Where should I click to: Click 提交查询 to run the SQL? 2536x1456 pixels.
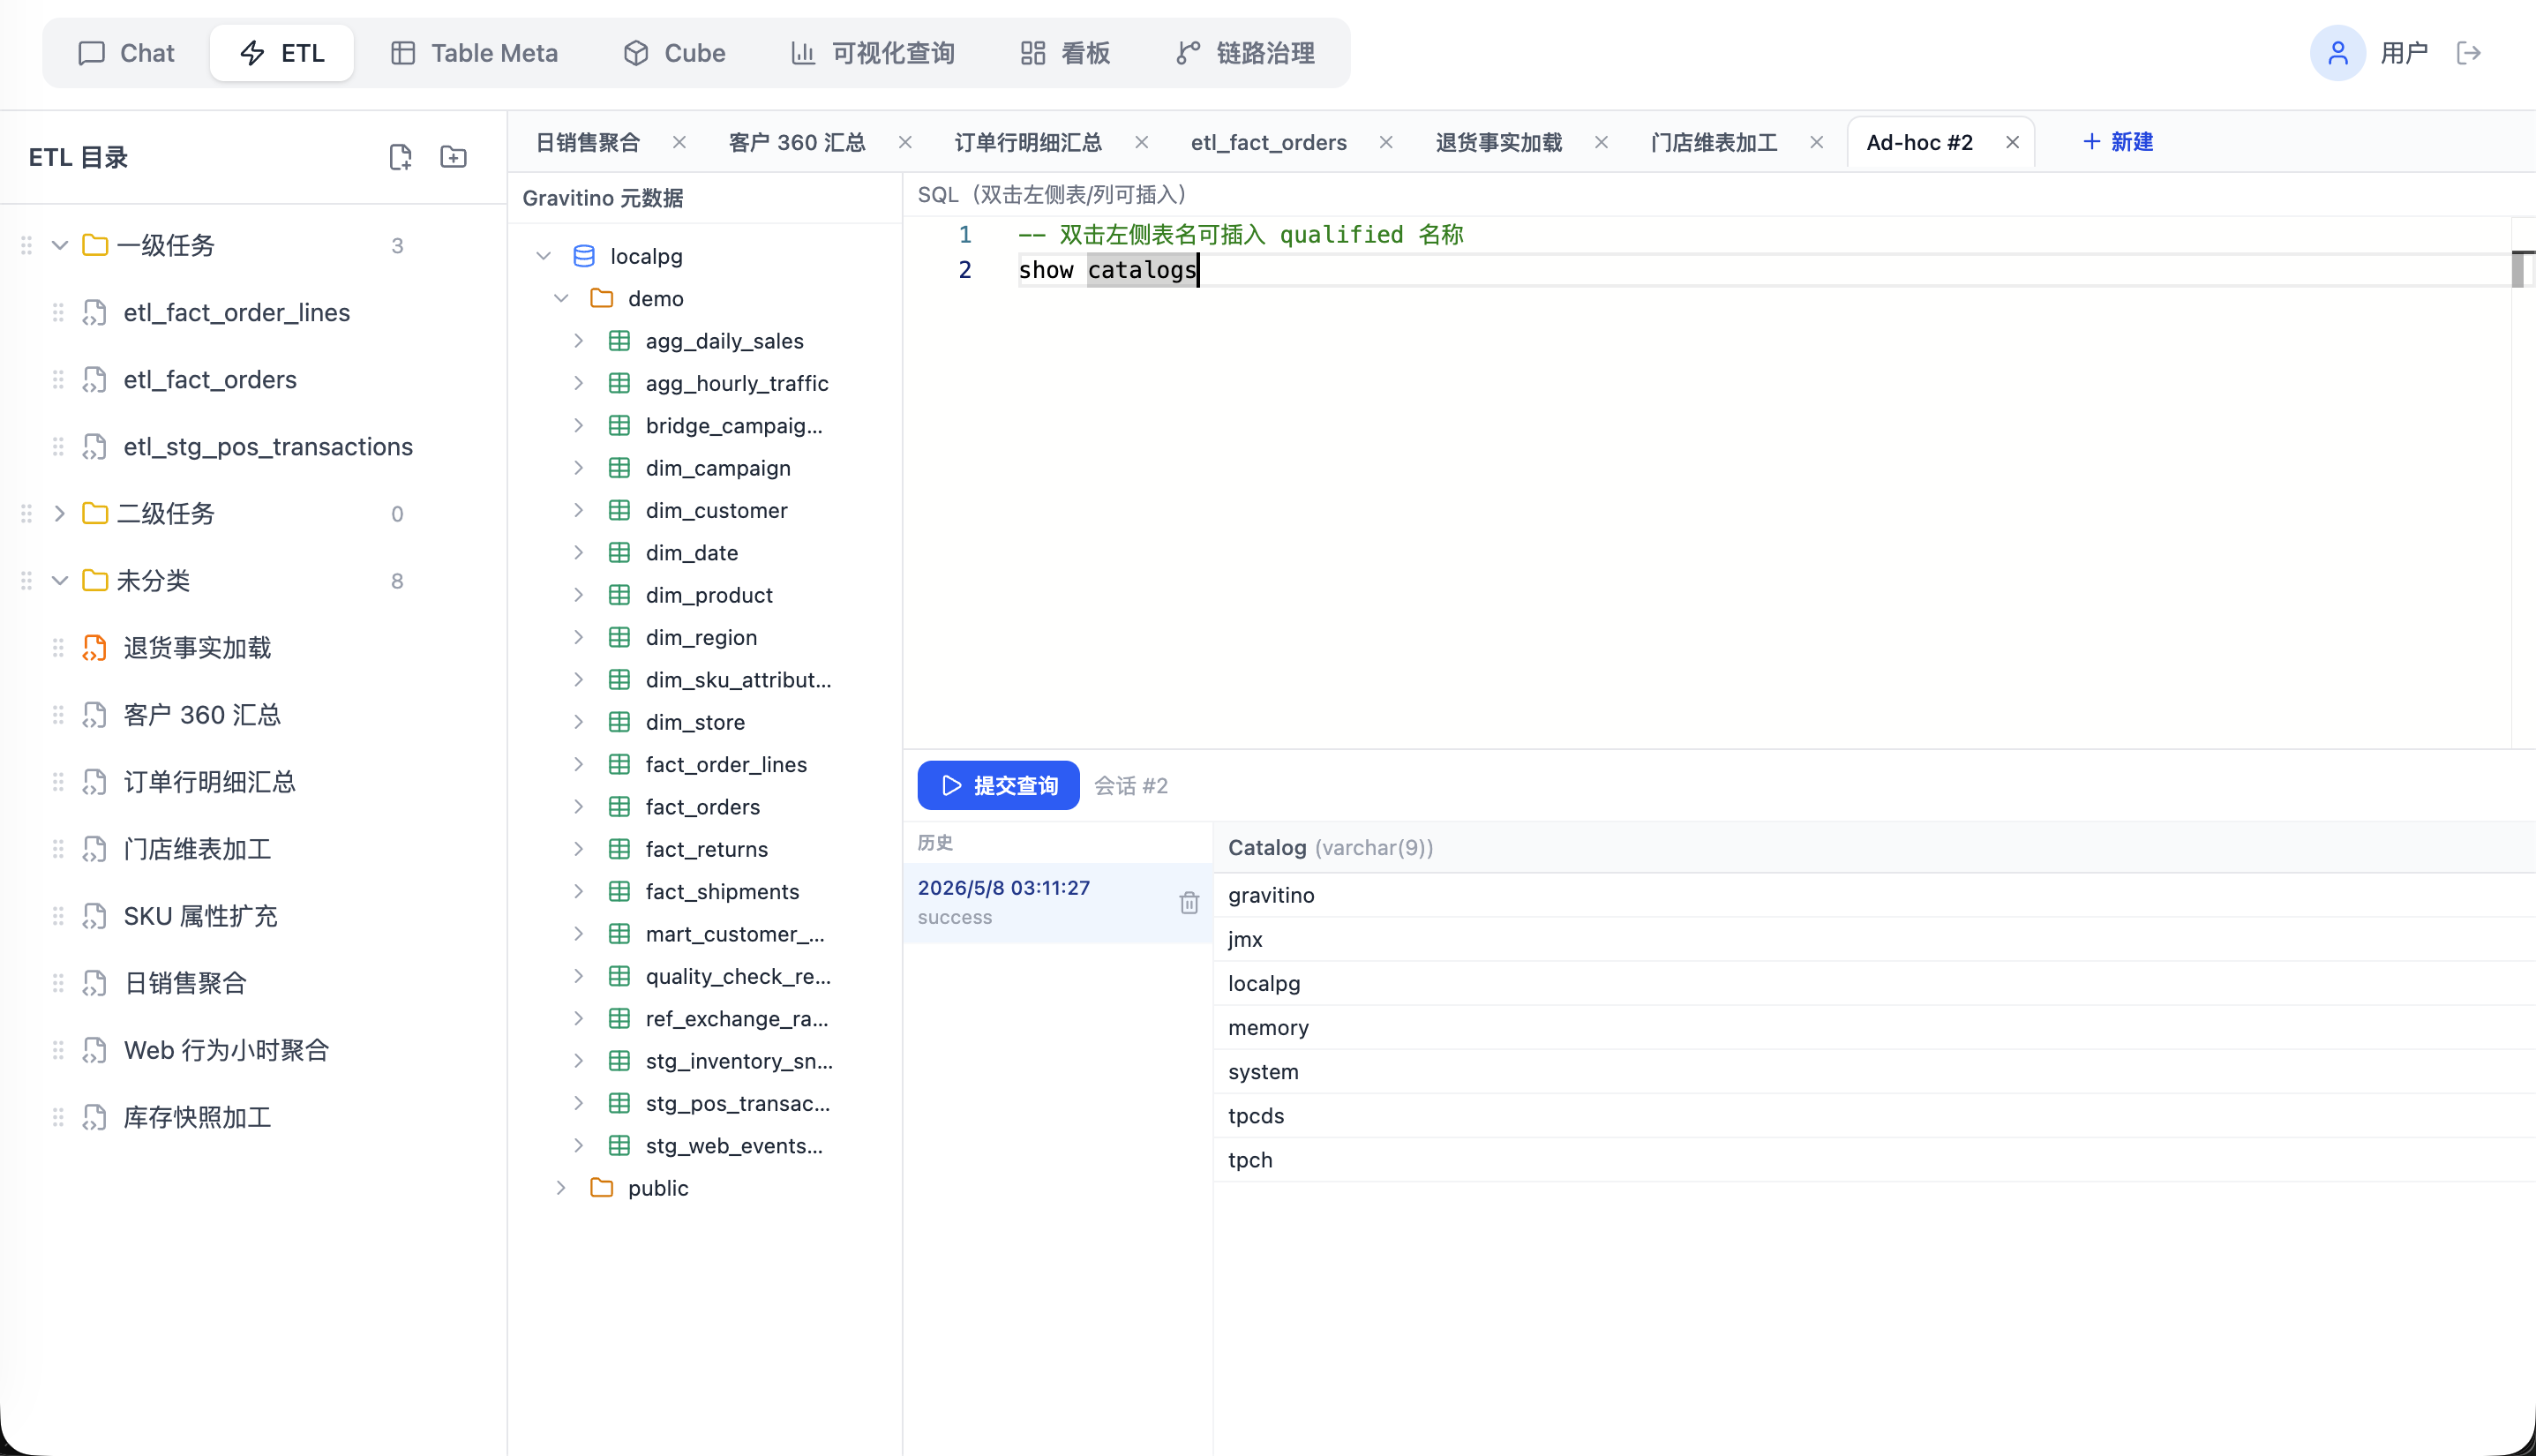[998, 786]
